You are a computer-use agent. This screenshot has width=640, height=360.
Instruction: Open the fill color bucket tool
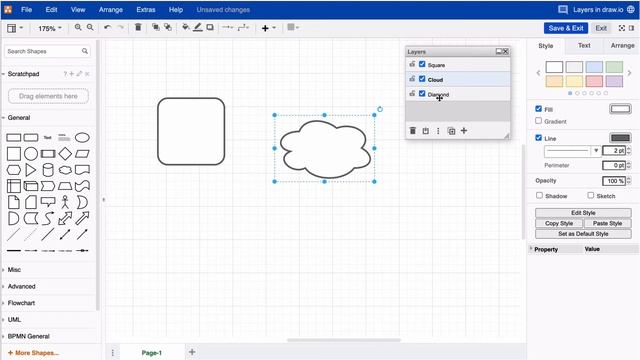[185, 27]
